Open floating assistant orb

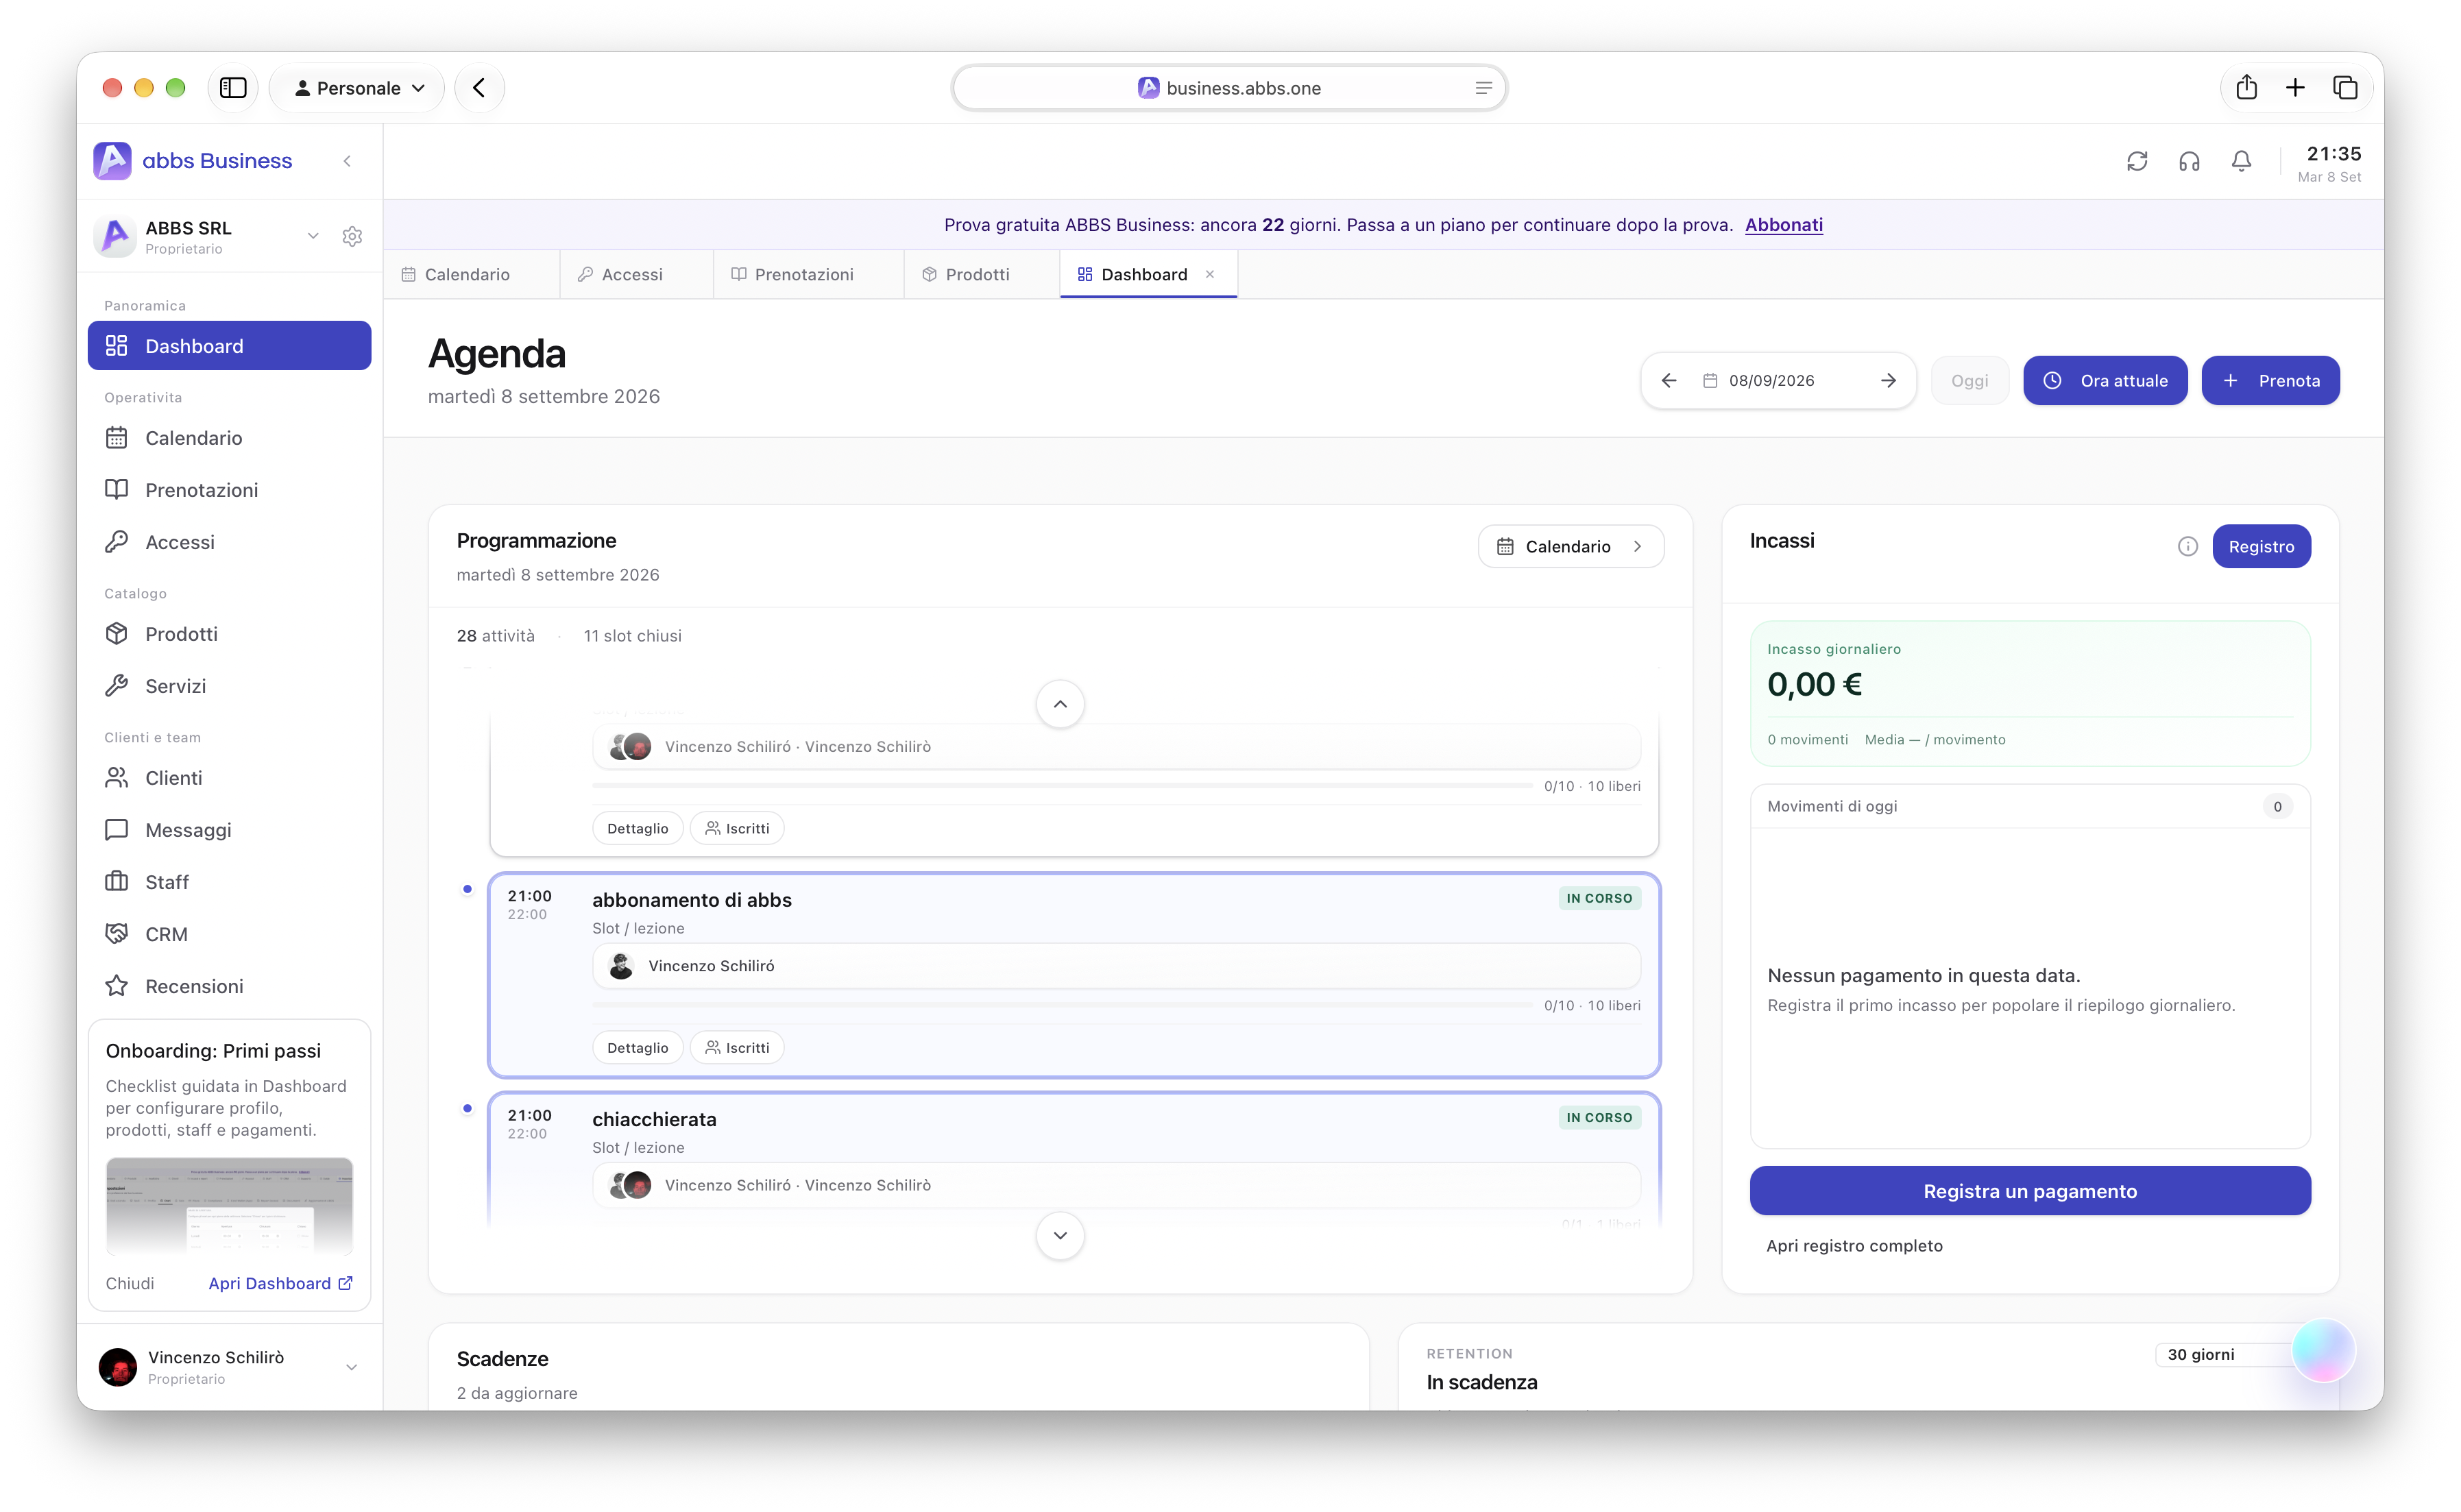pos(2323,1350)
